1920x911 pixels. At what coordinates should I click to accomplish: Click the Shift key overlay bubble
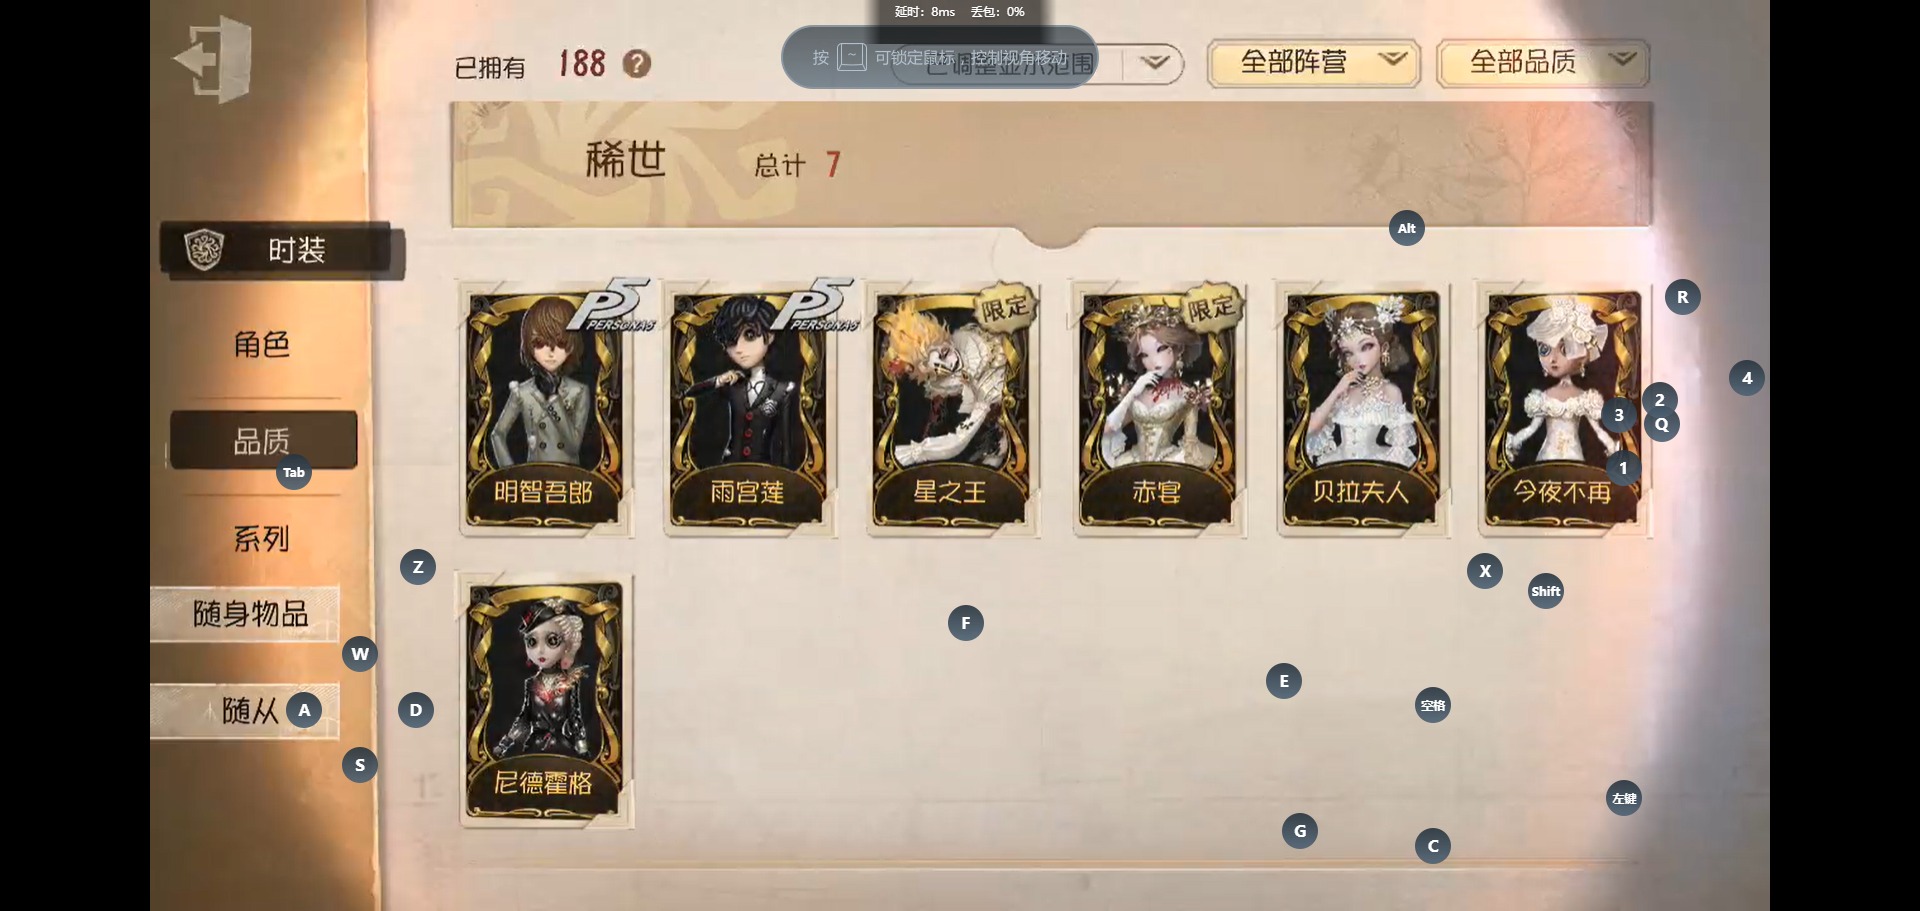pyautogui.click(x=1545, y=591)
